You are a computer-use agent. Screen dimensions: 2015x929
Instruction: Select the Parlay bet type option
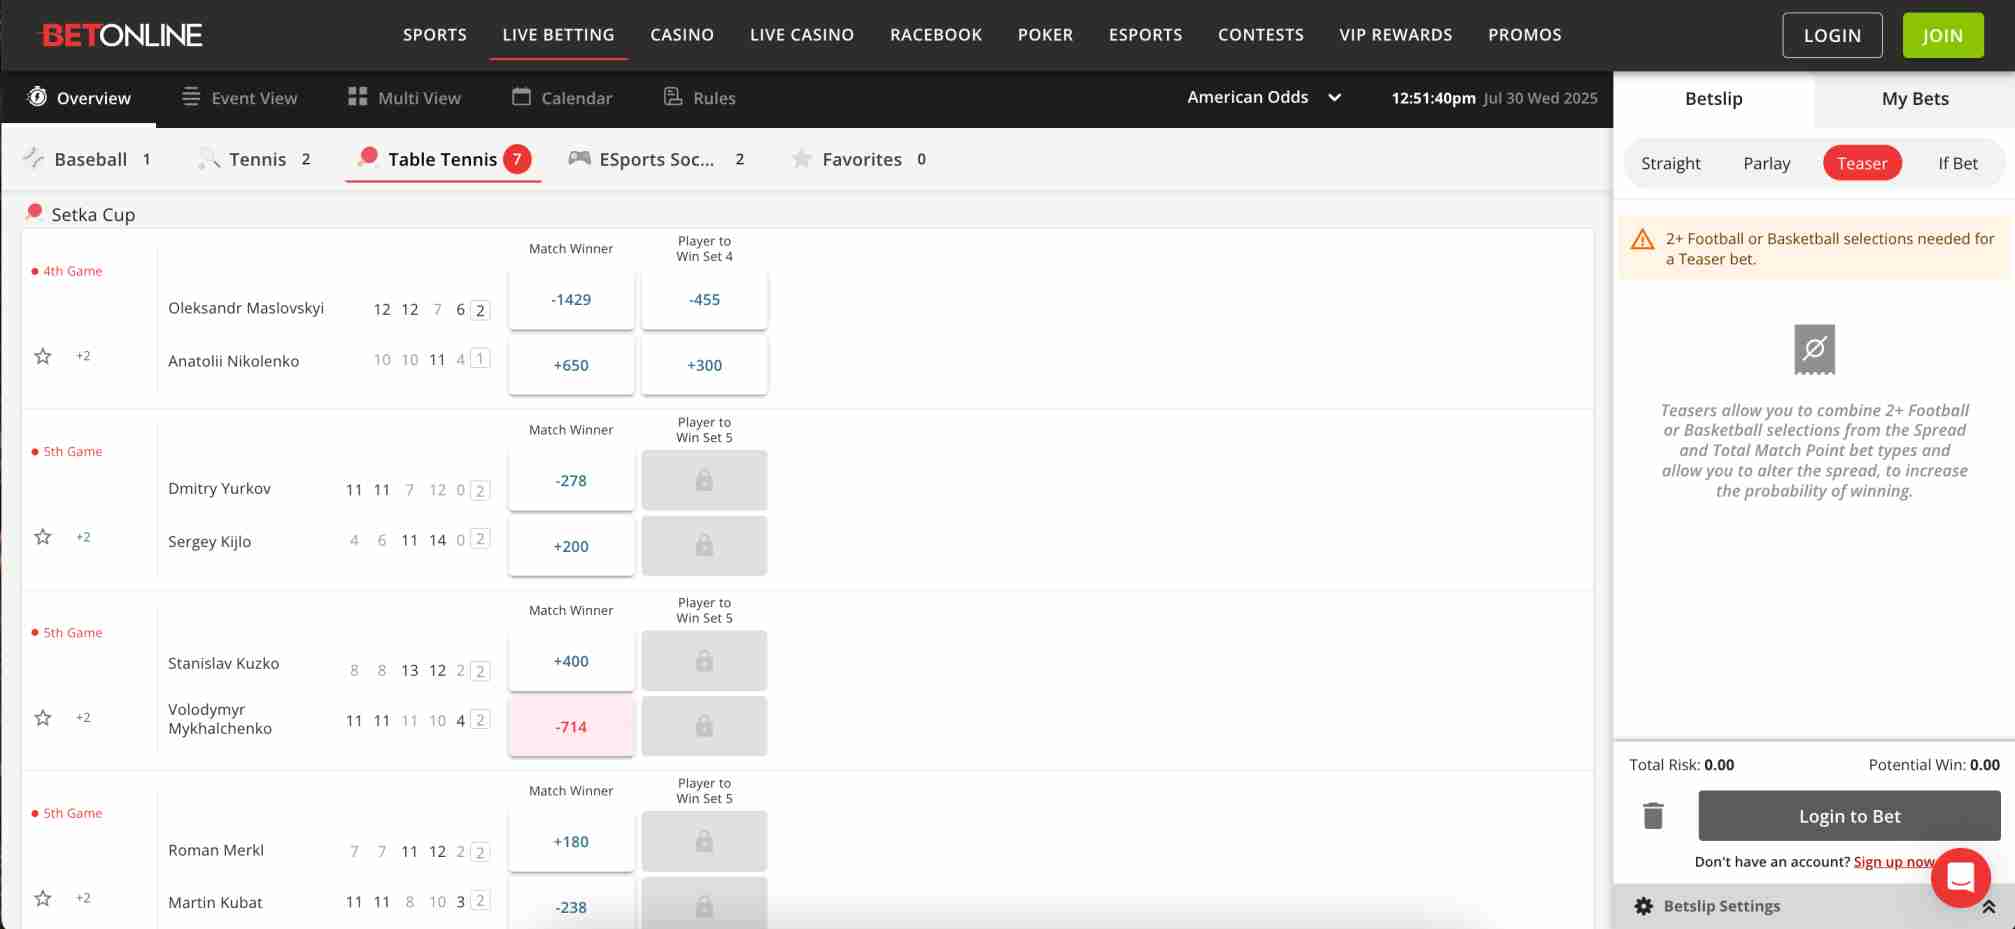1766,163
